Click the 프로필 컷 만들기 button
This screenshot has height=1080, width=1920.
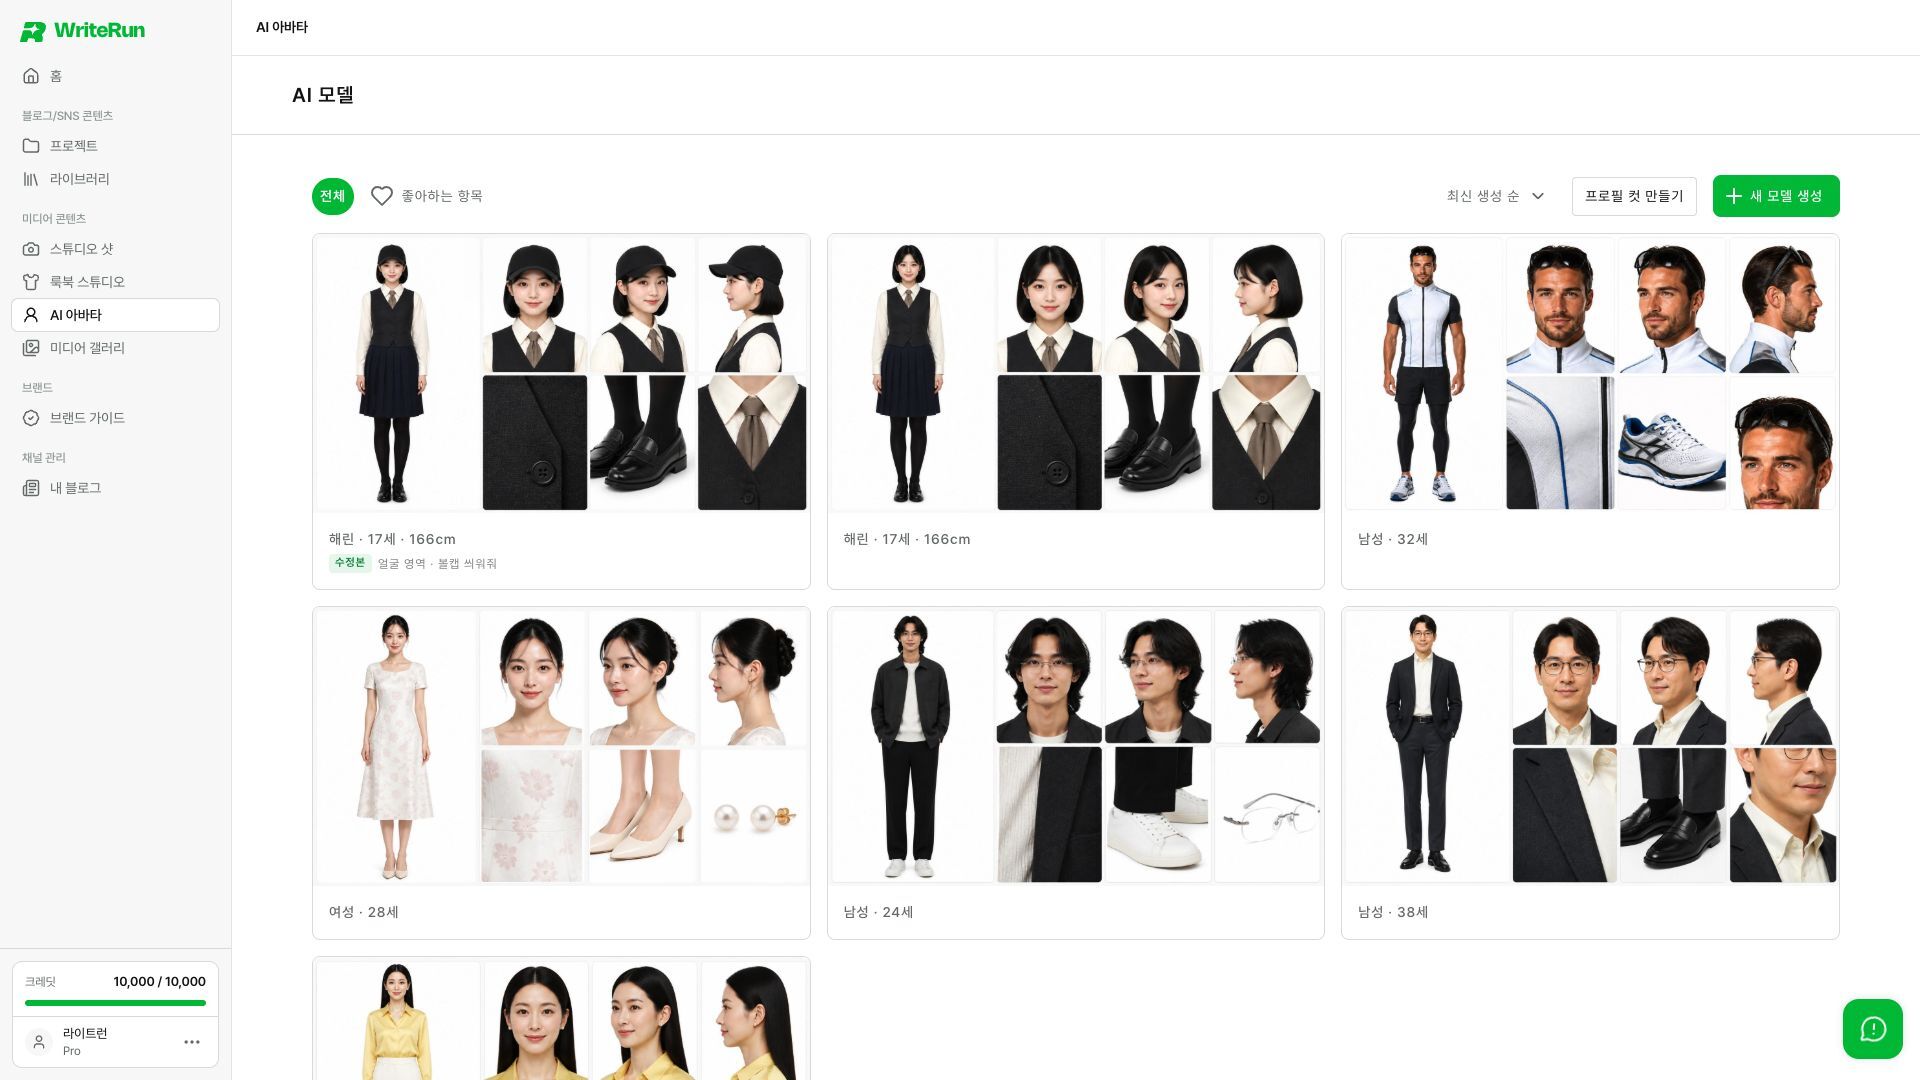coord(1634,196)
